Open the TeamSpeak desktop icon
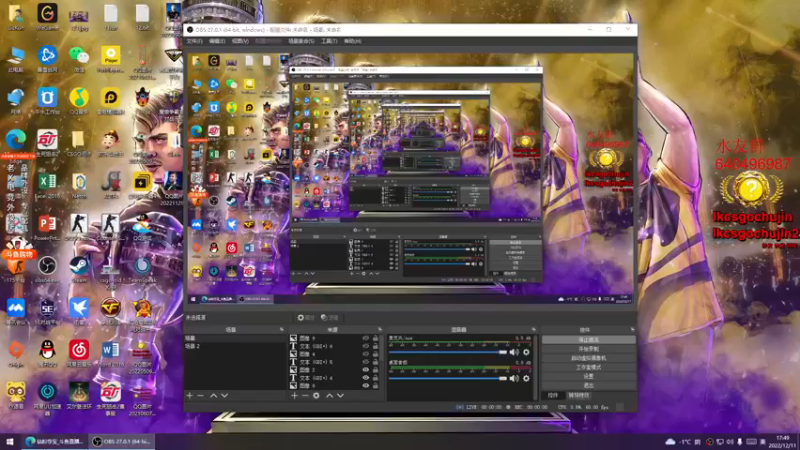The width and height of the screenshot is (800, 450). [x=142, y=267]
